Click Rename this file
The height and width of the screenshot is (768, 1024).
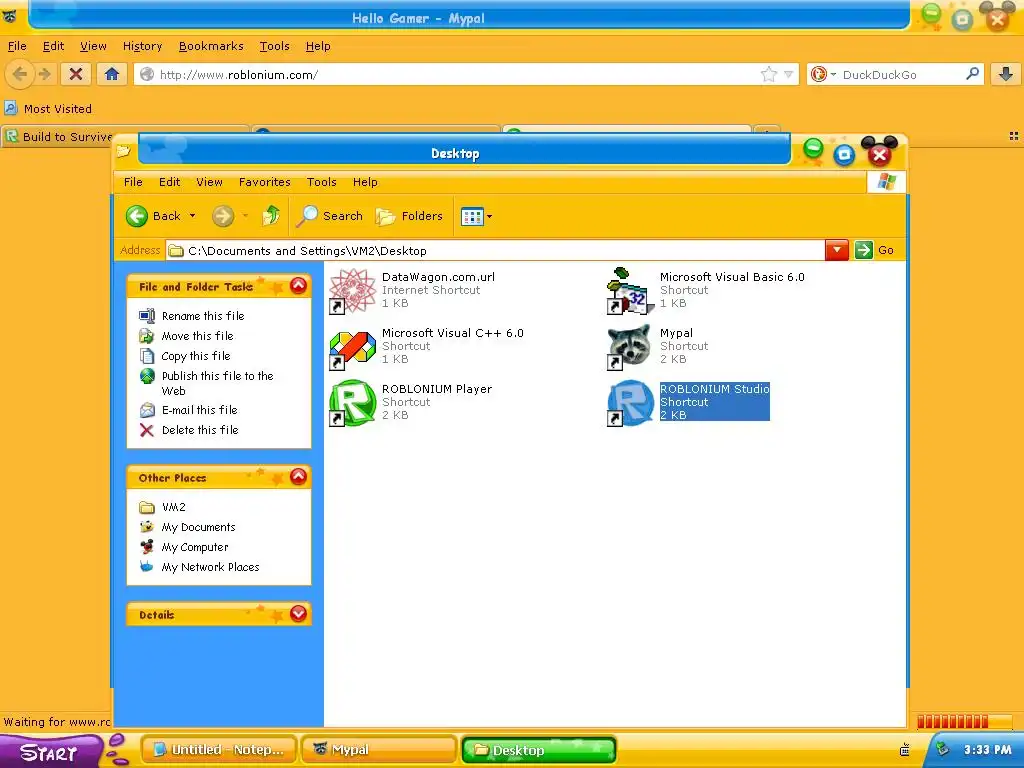tap(203, 316)
